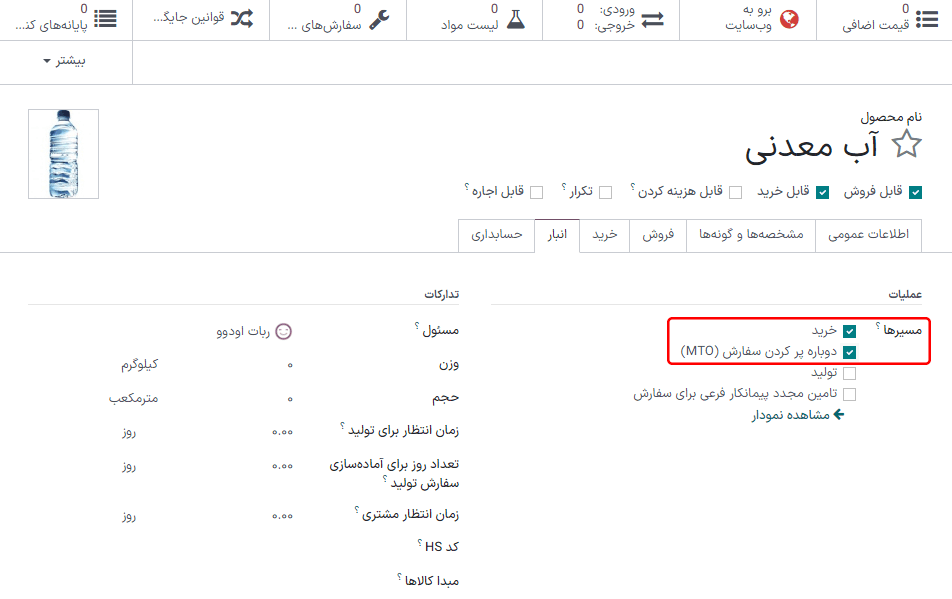
Task: Open the حسابداری tab
Action: pyautogui.click(x=496, y=235)
